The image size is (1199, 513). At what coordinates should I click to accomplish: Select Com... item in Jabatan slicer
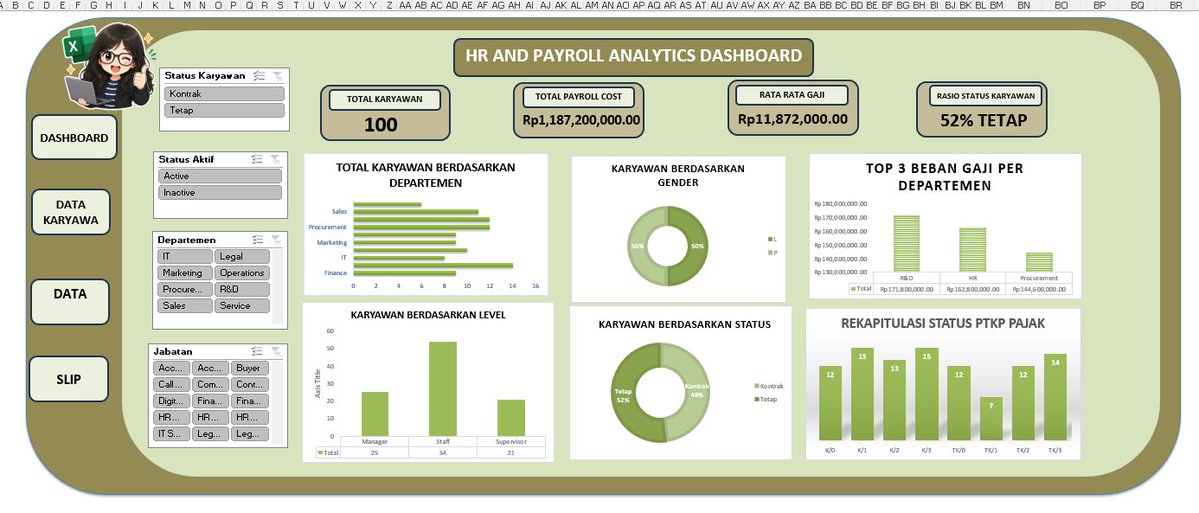click(210, 385)
